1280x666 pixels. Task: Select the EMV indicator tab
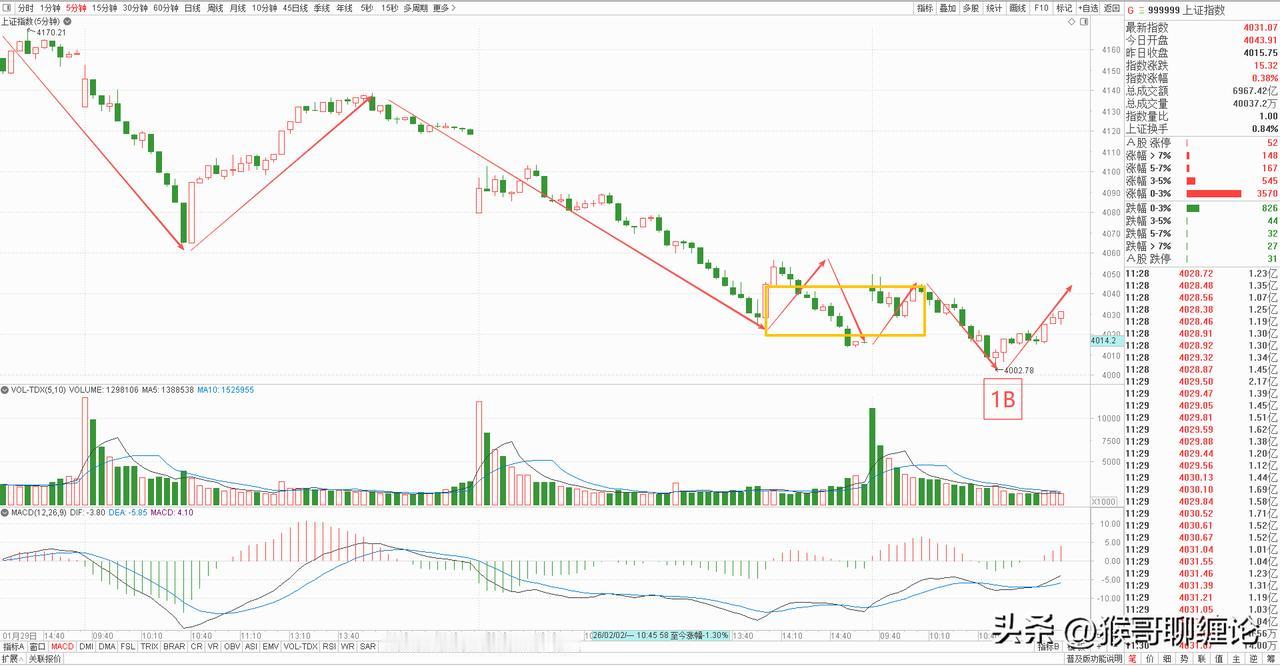[x=271, y=647]
